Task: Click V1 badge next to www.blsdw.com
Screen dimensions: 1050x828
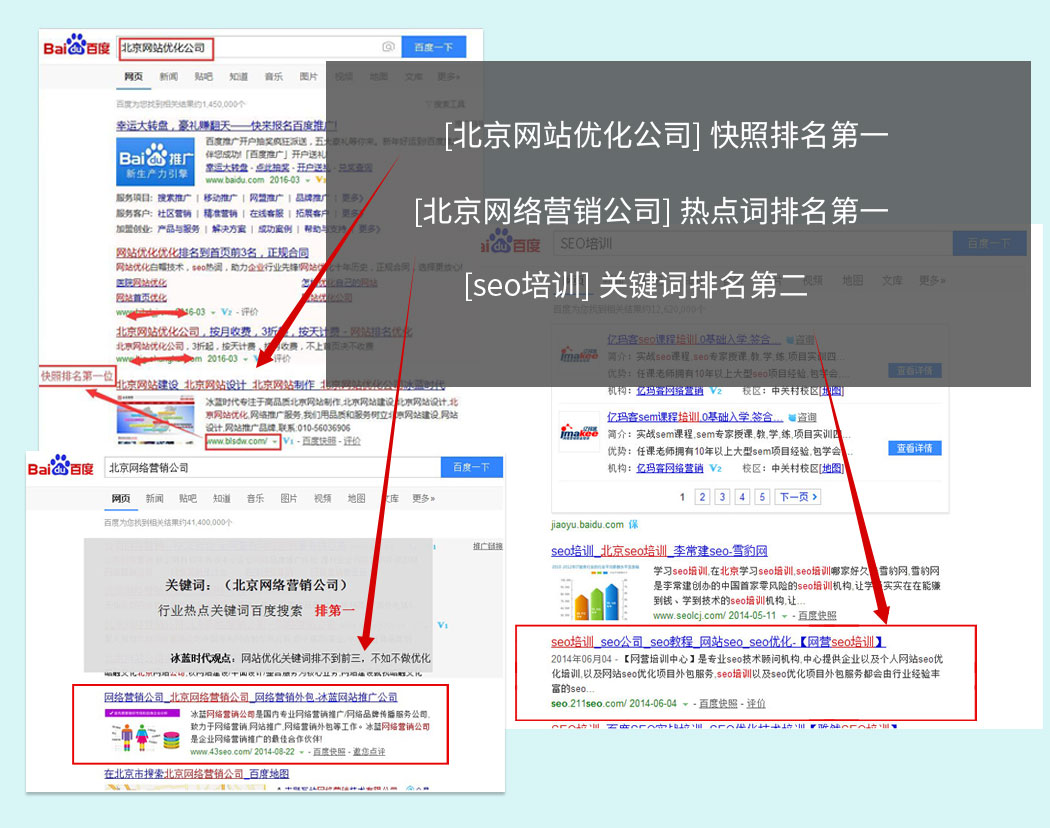Action: click(x=289, y=441)
